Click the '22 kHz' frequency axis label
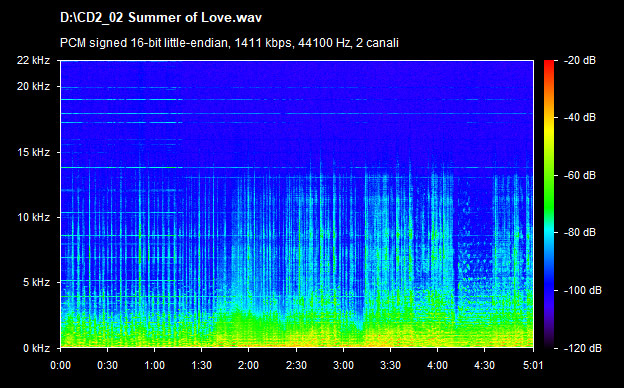This screenshot has width=624, height=388. point(33,60)
